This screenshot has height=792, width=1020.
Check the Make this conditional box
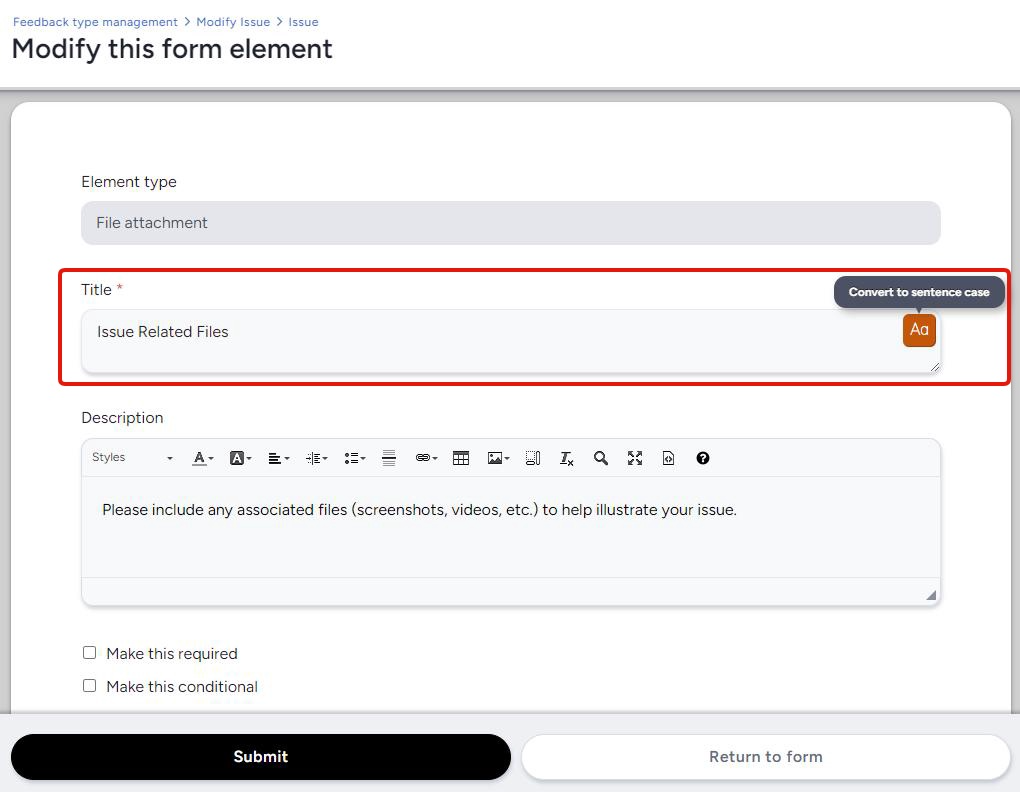click(x=90, y=686)
